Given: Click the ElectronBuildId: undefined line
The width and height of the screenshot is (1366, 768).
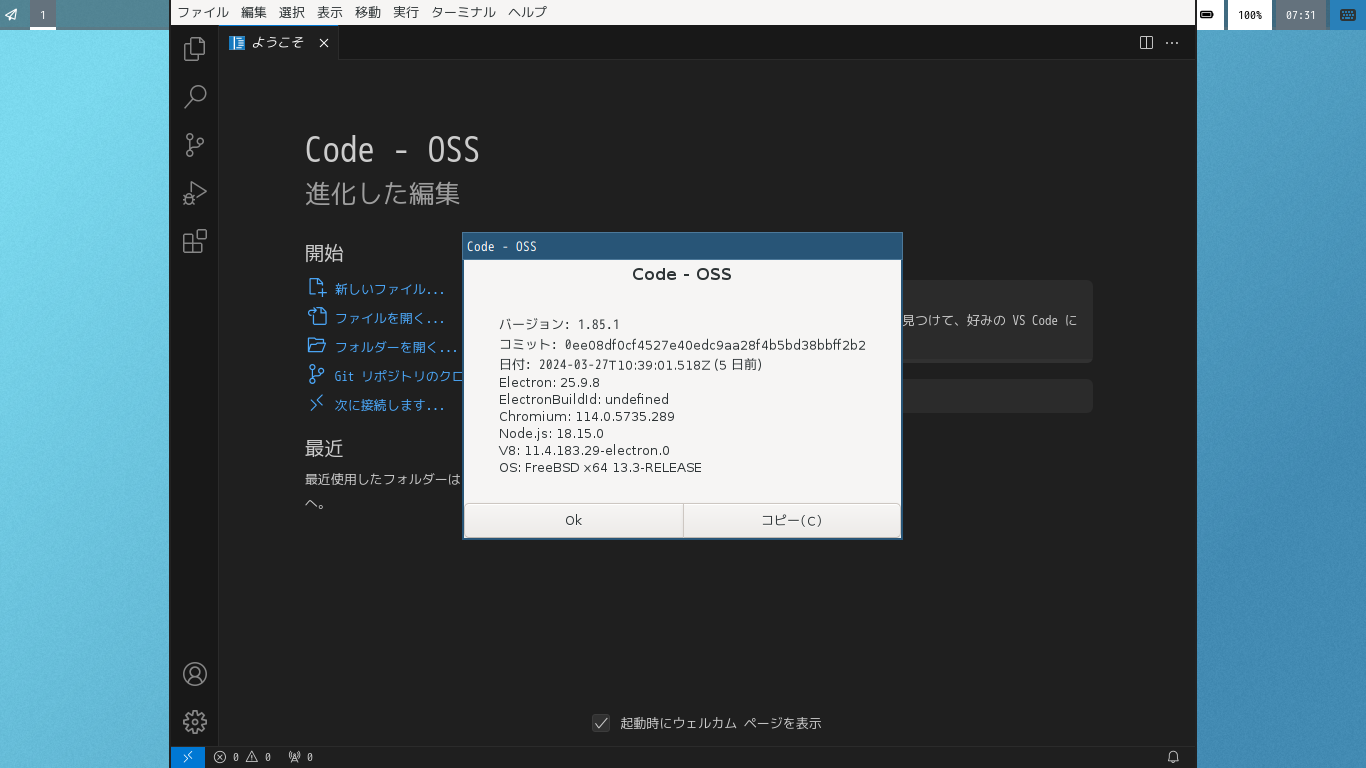Looking at the screenshot, I should coord(584,399).
